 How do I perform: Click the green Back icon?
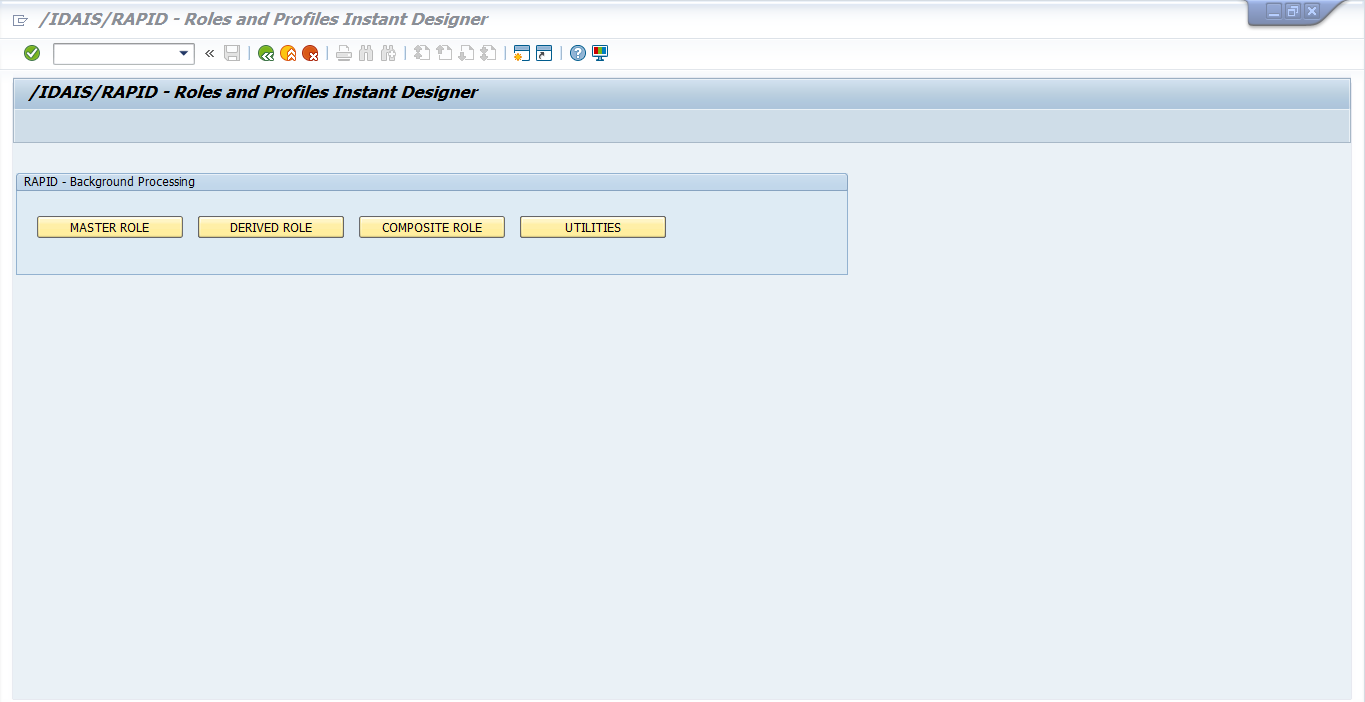coord(266,53)
